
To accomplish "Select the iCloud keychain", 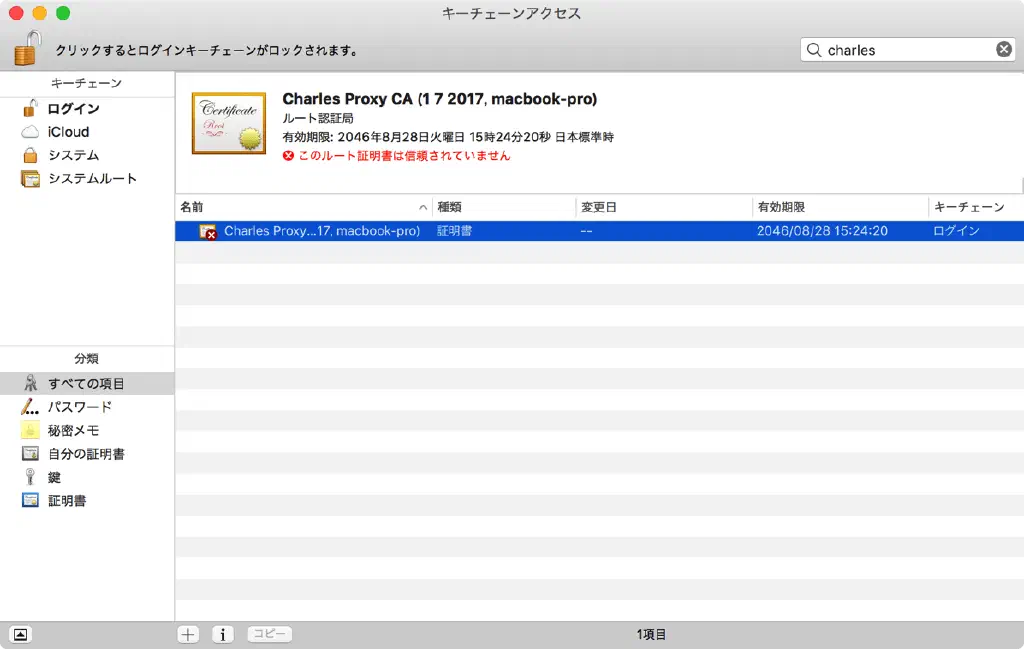I will click(68, 132).
